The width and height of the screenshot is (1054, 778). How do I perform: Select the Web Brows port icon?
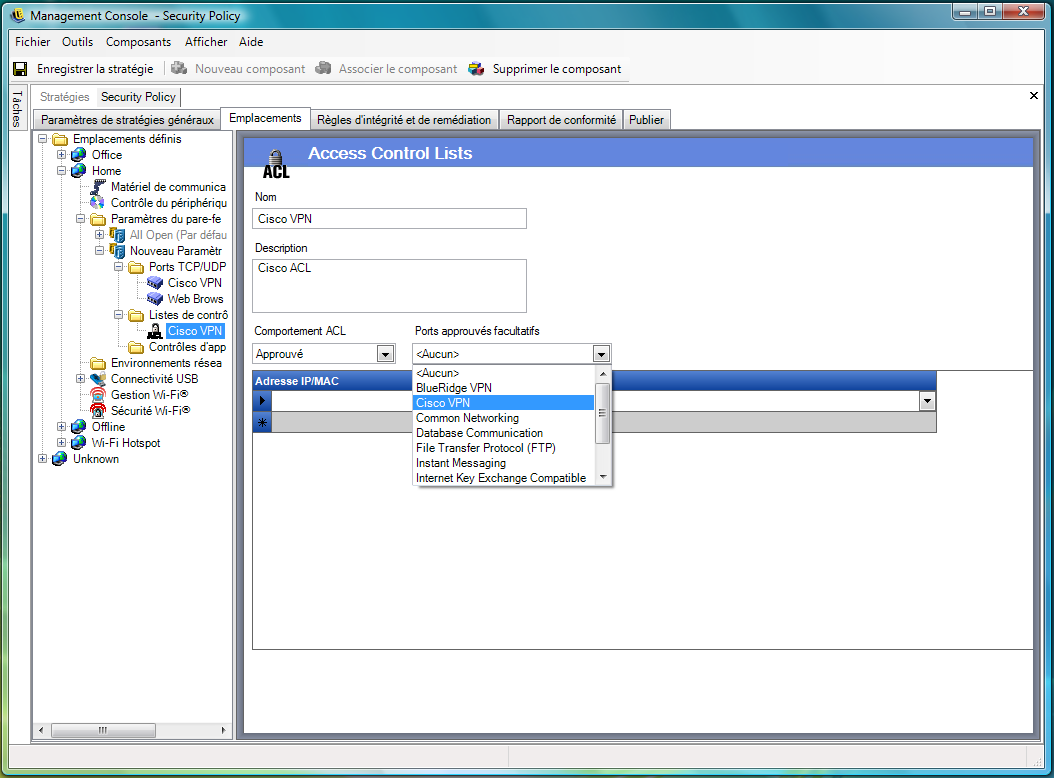pyautogui.click(x=155, y=299)
